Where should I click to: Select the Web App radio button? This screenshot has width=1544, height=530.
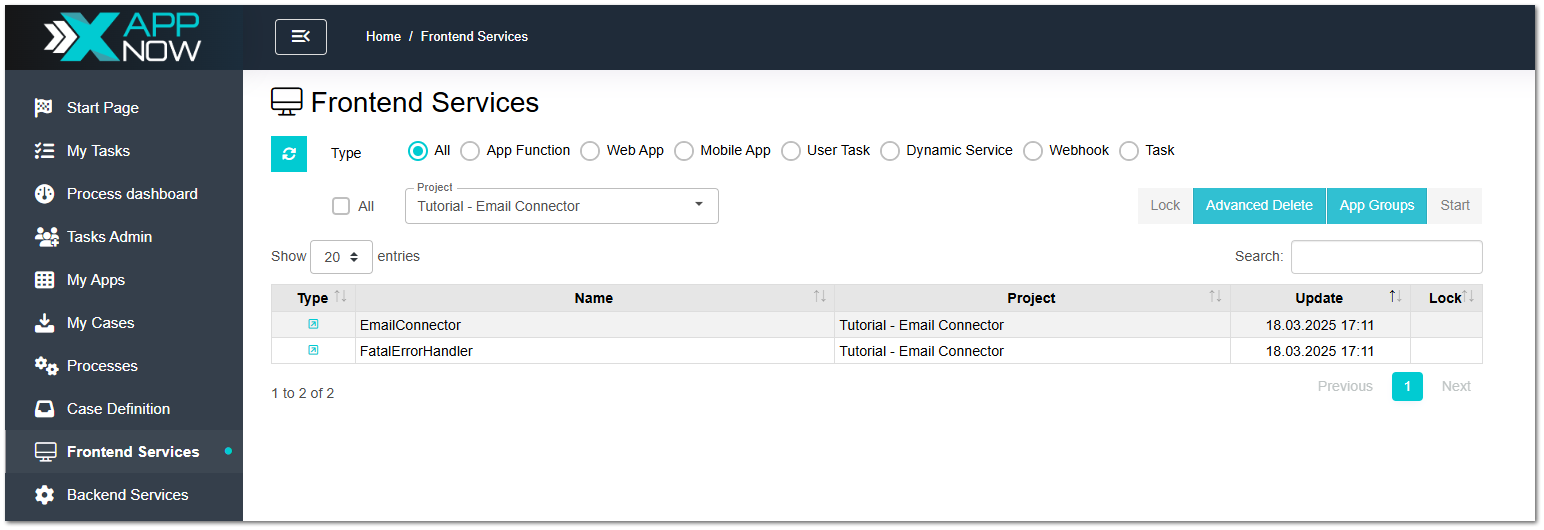590,151
